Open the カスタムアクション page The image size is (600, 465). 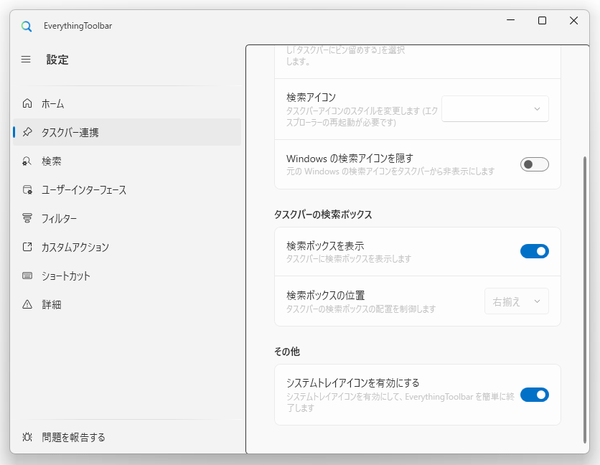[x=127, y=247]
